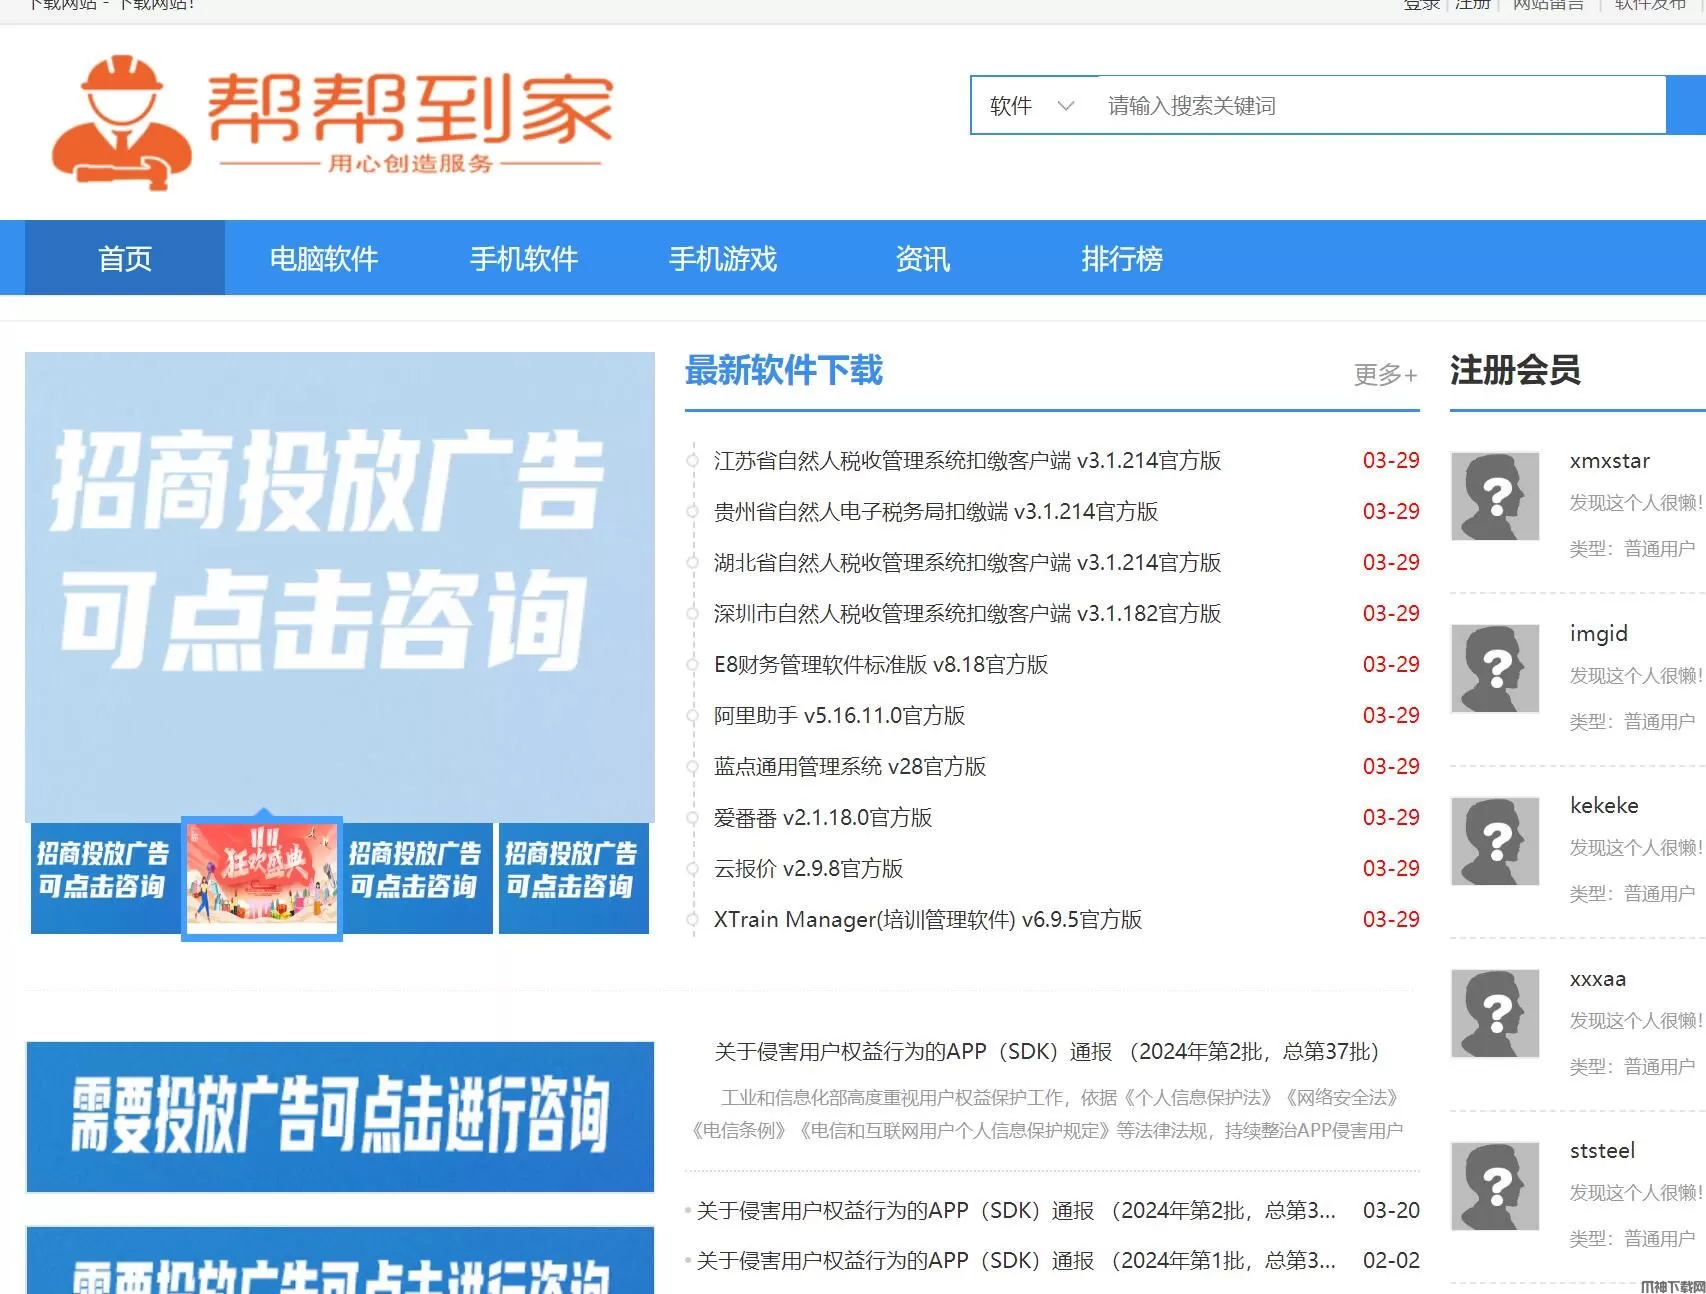The image size is (1706, 1294).
Task: Switch to the 排行榜 page
Action: [1121, 259]
